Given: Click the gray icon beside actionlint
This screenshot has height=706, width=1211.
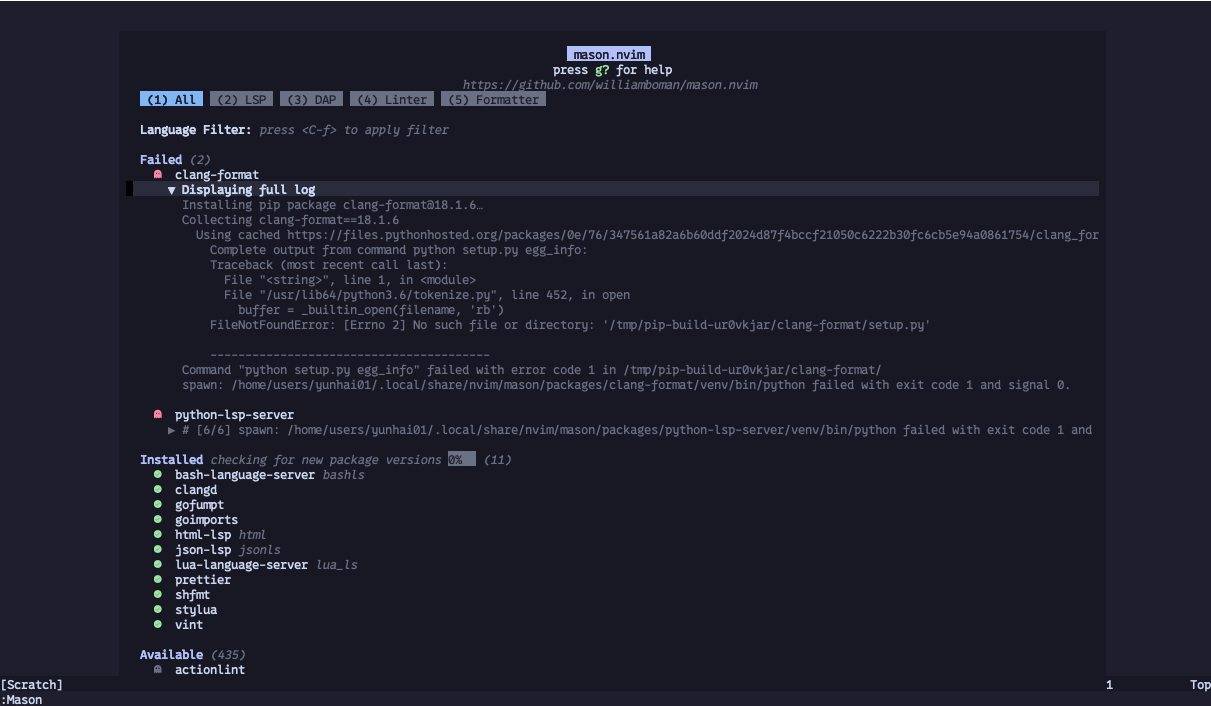Looking at the screenshot, I should coord(158,669).
